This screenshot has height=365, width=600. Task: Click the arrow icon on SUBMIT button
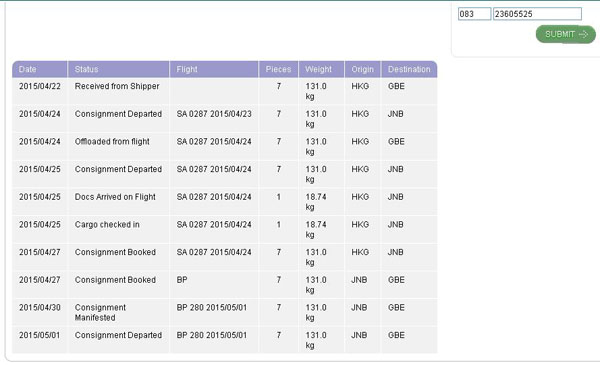(583, 34)
